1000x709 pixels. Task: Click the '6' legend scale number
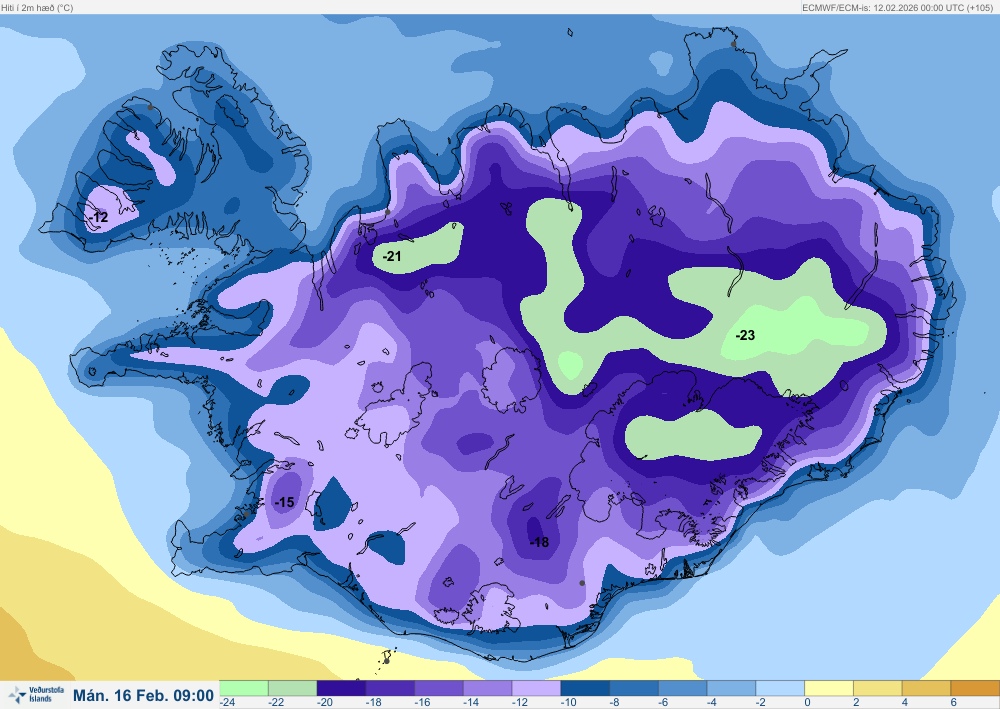tap(953, 702)
